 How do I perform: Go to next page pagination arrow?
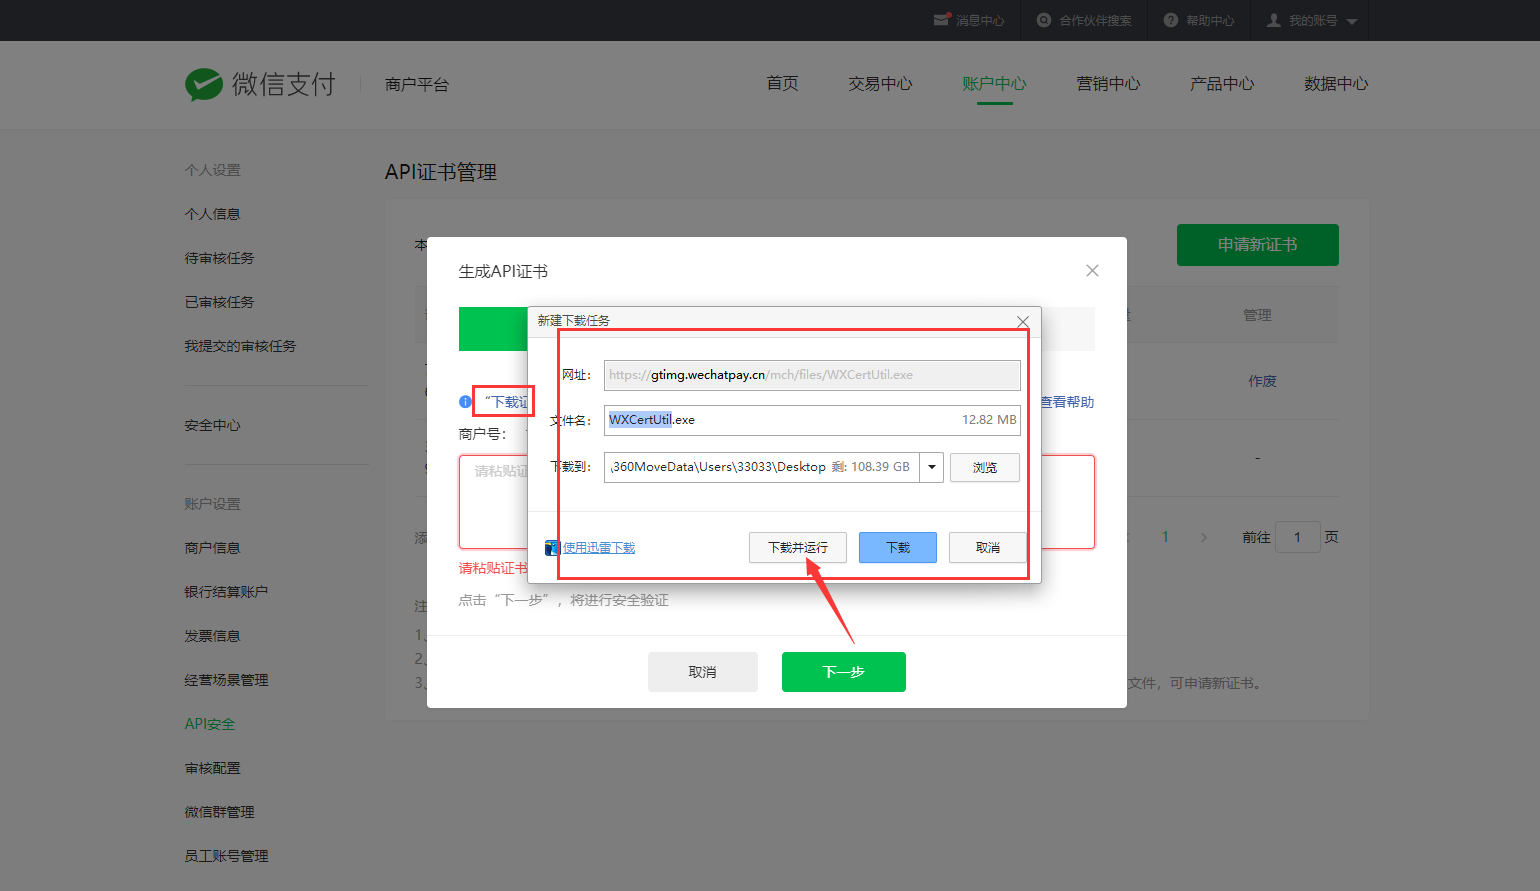point(1203,537)
